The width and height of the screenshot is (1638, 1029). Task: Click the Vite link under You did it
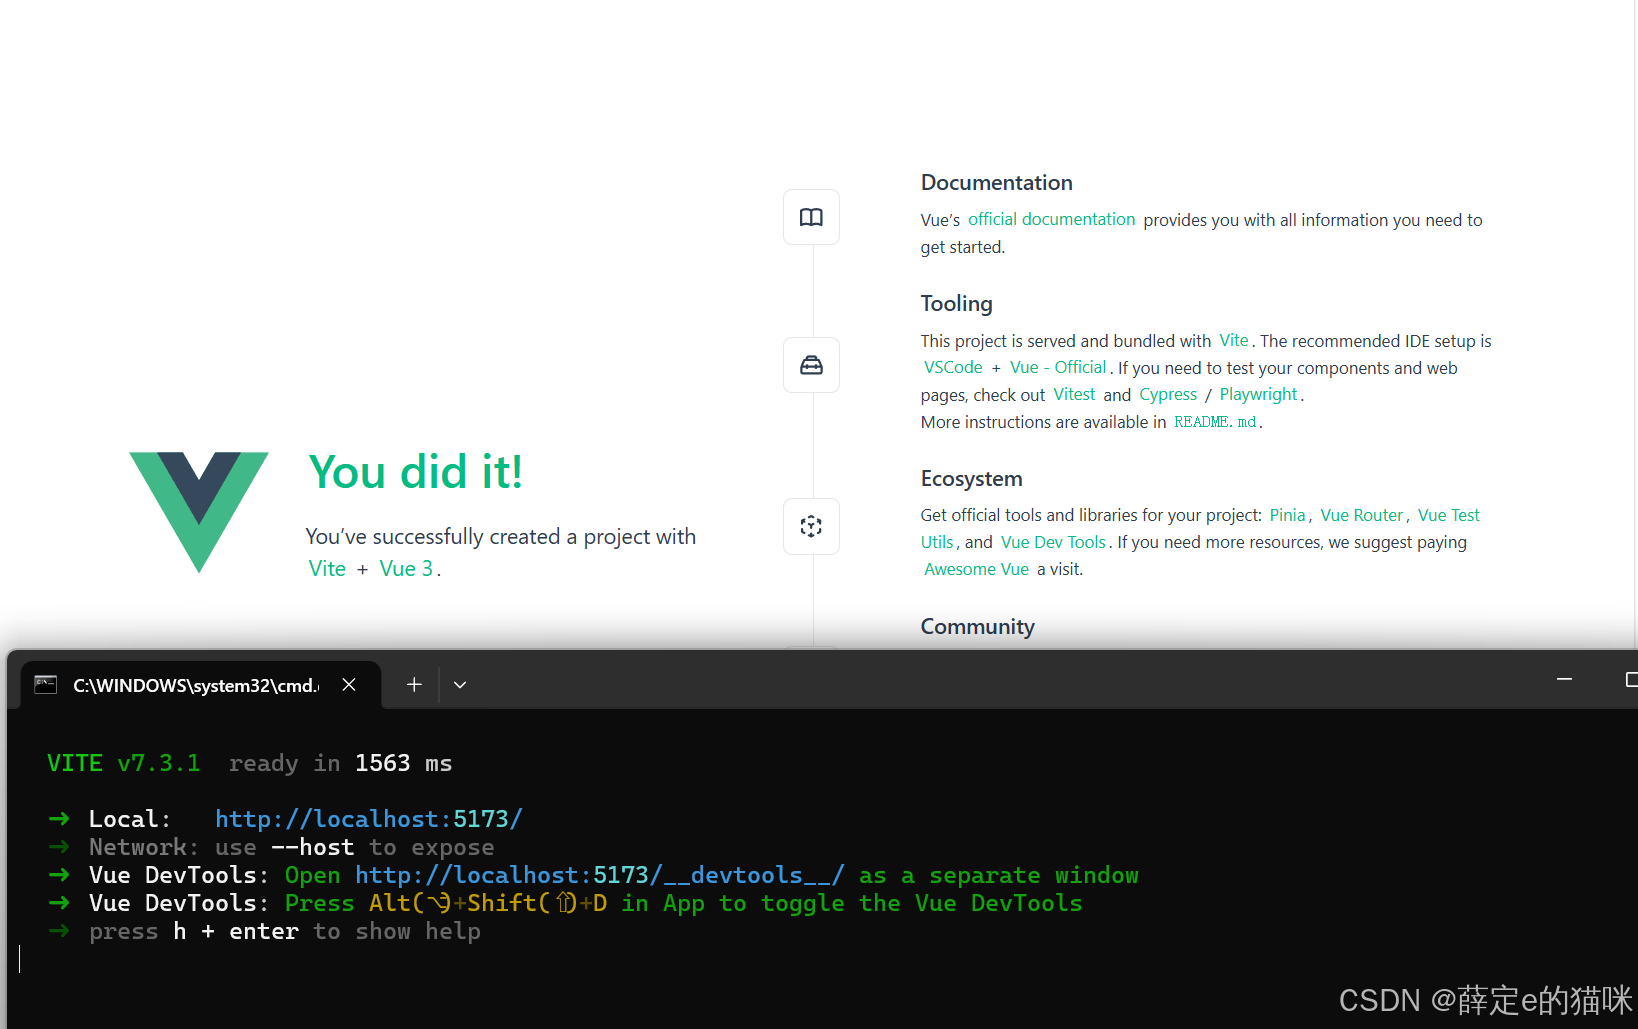(327, 568)
